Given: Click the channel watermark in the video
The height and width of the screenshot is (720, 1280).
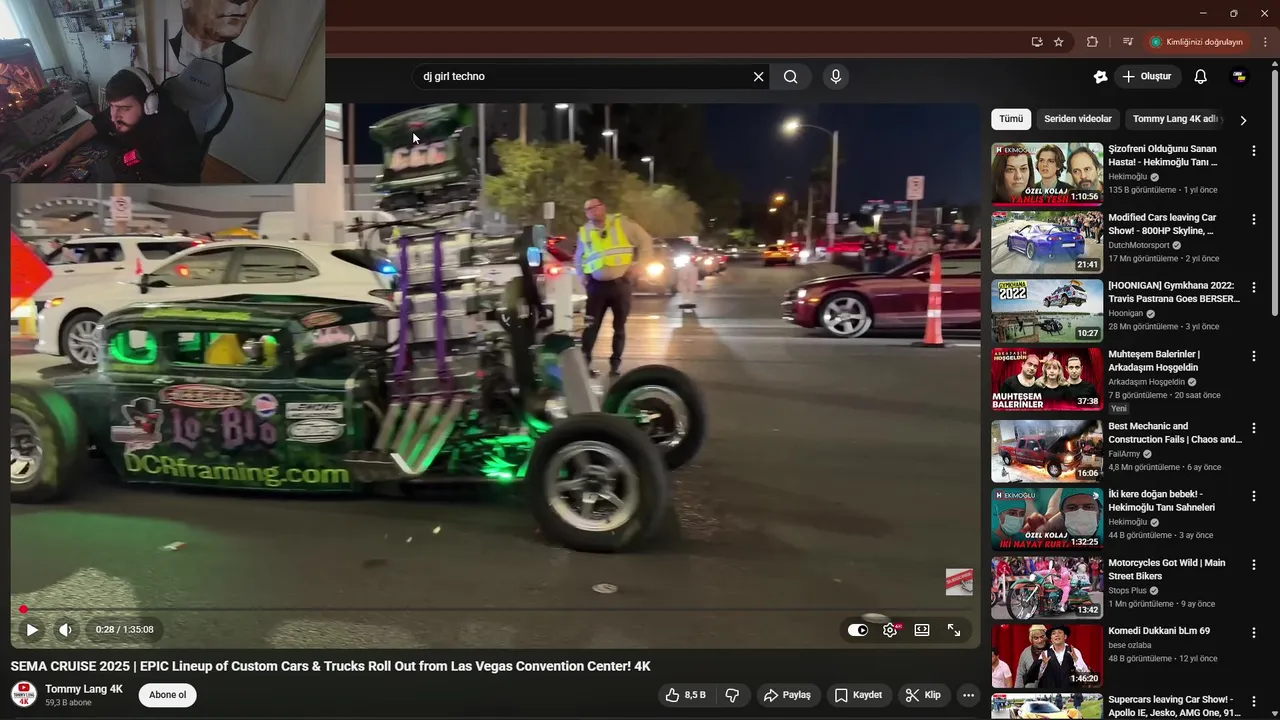Looking at the screenshot, I should [x=959, y=582].
